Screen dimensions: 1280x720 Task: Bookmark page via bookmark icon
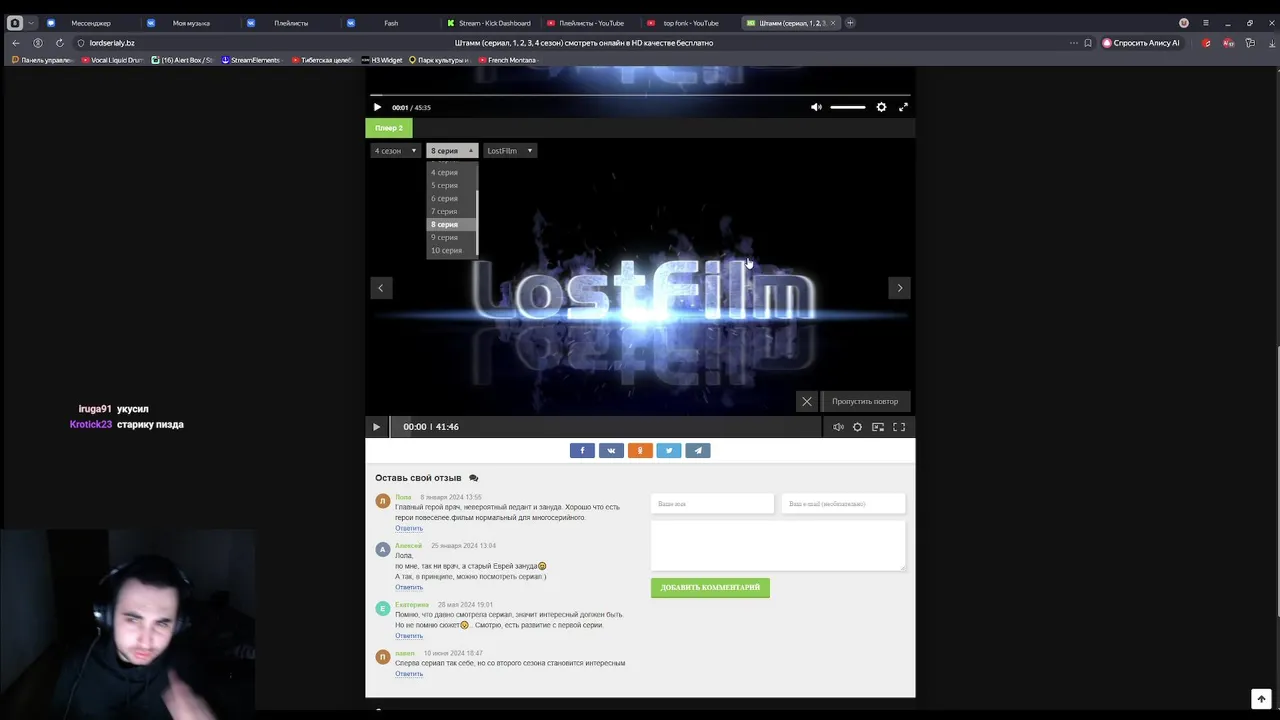click(1088, 43)
